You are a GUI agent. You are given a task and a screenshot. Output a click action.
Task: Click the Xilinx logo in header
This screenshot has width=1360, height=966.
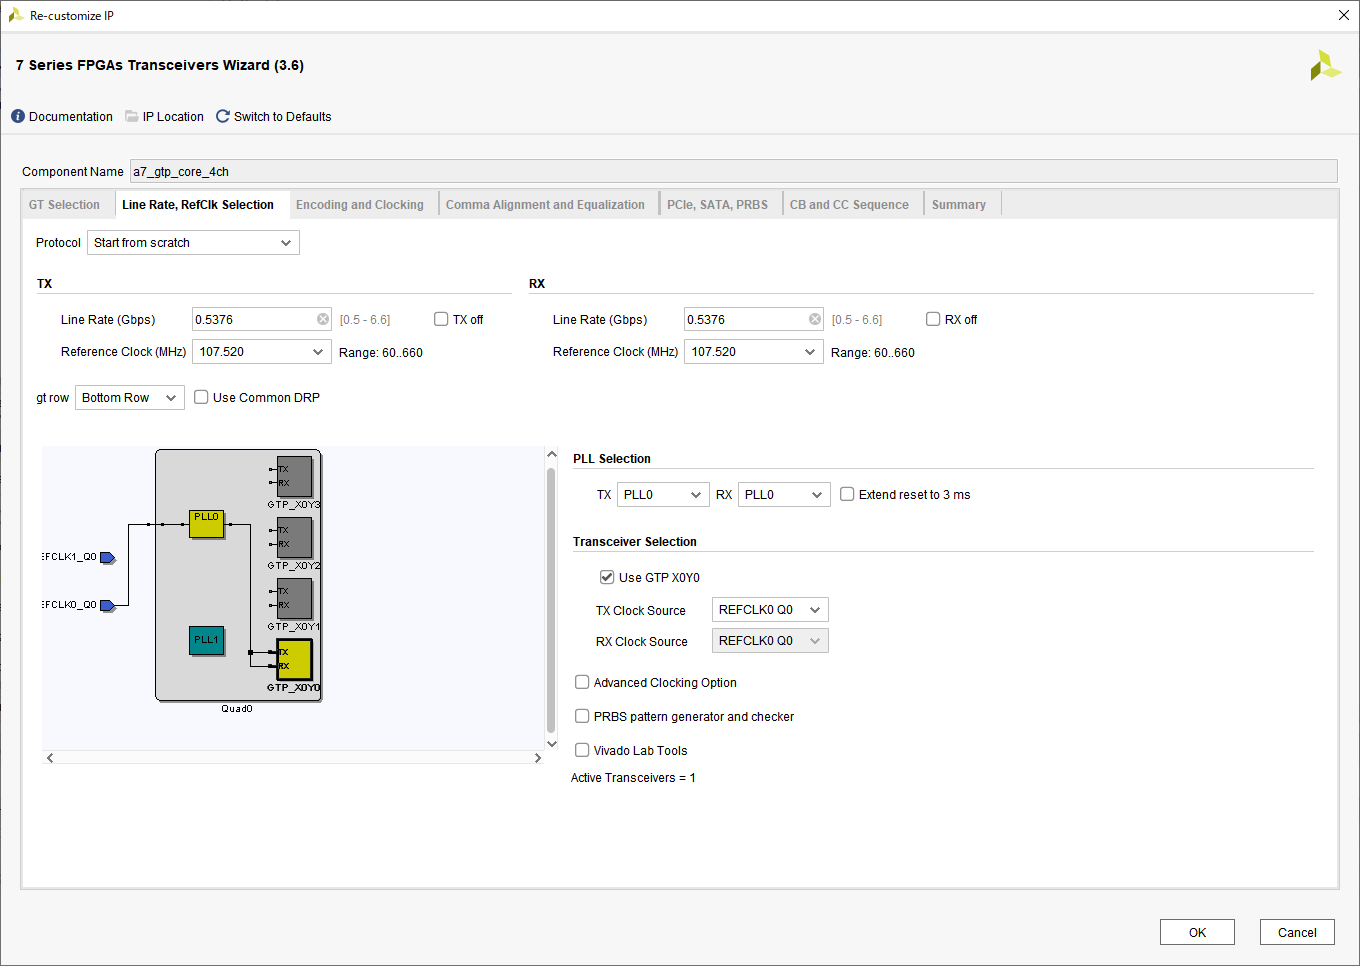click(1325, 65)
